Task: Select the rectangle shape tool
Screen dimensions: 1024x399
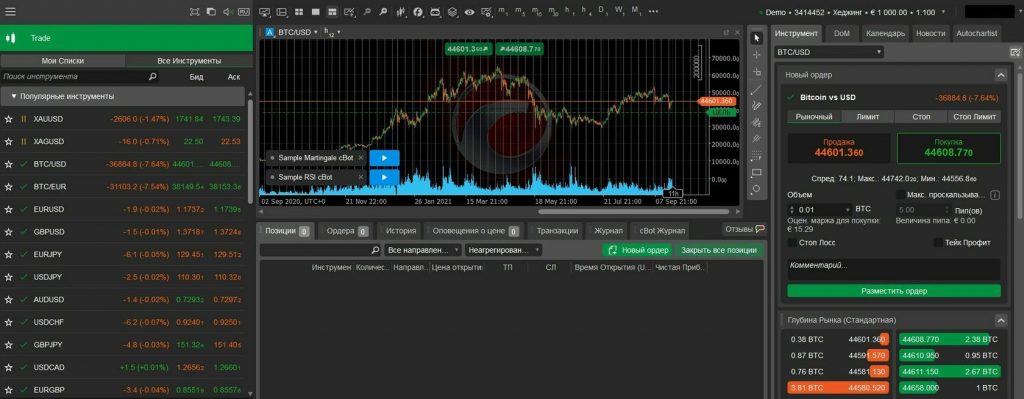Action: pos(757,173)
